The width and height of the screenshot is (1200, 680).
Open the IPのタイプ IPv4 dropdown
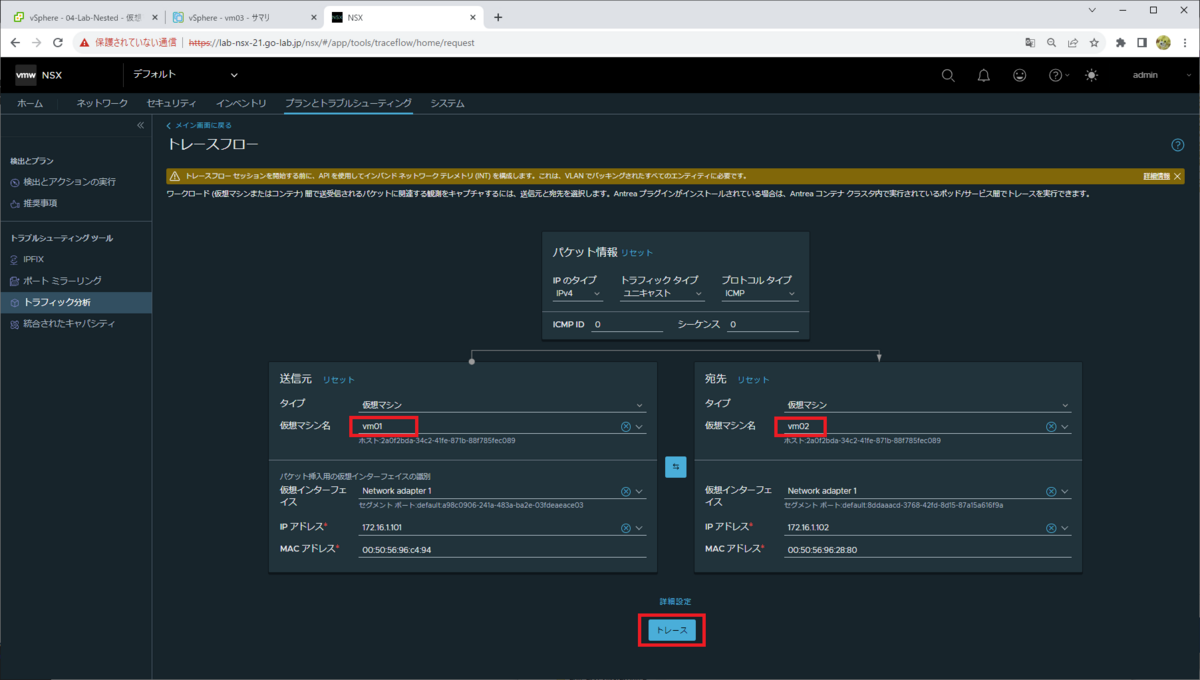(576, 293)
